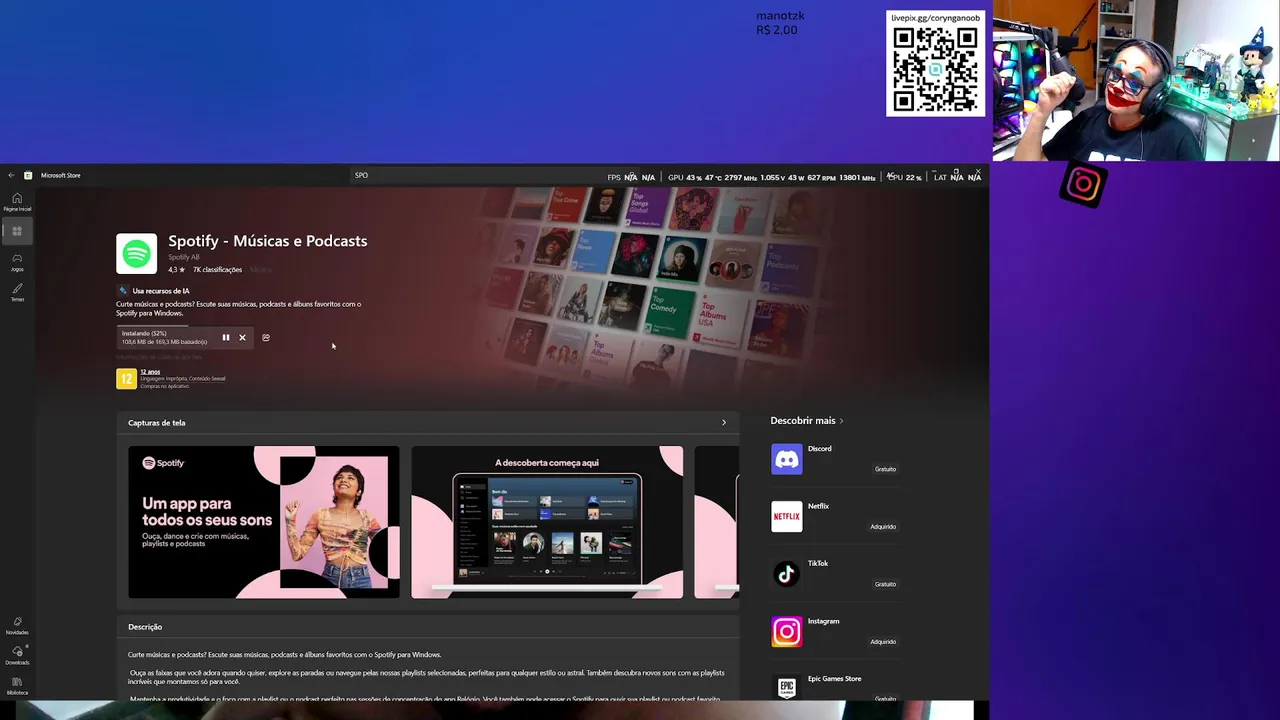Viewport: 1280px width, 720px height.
Task: Click Adquirido button for Netflix
Action: pos(883,527)
